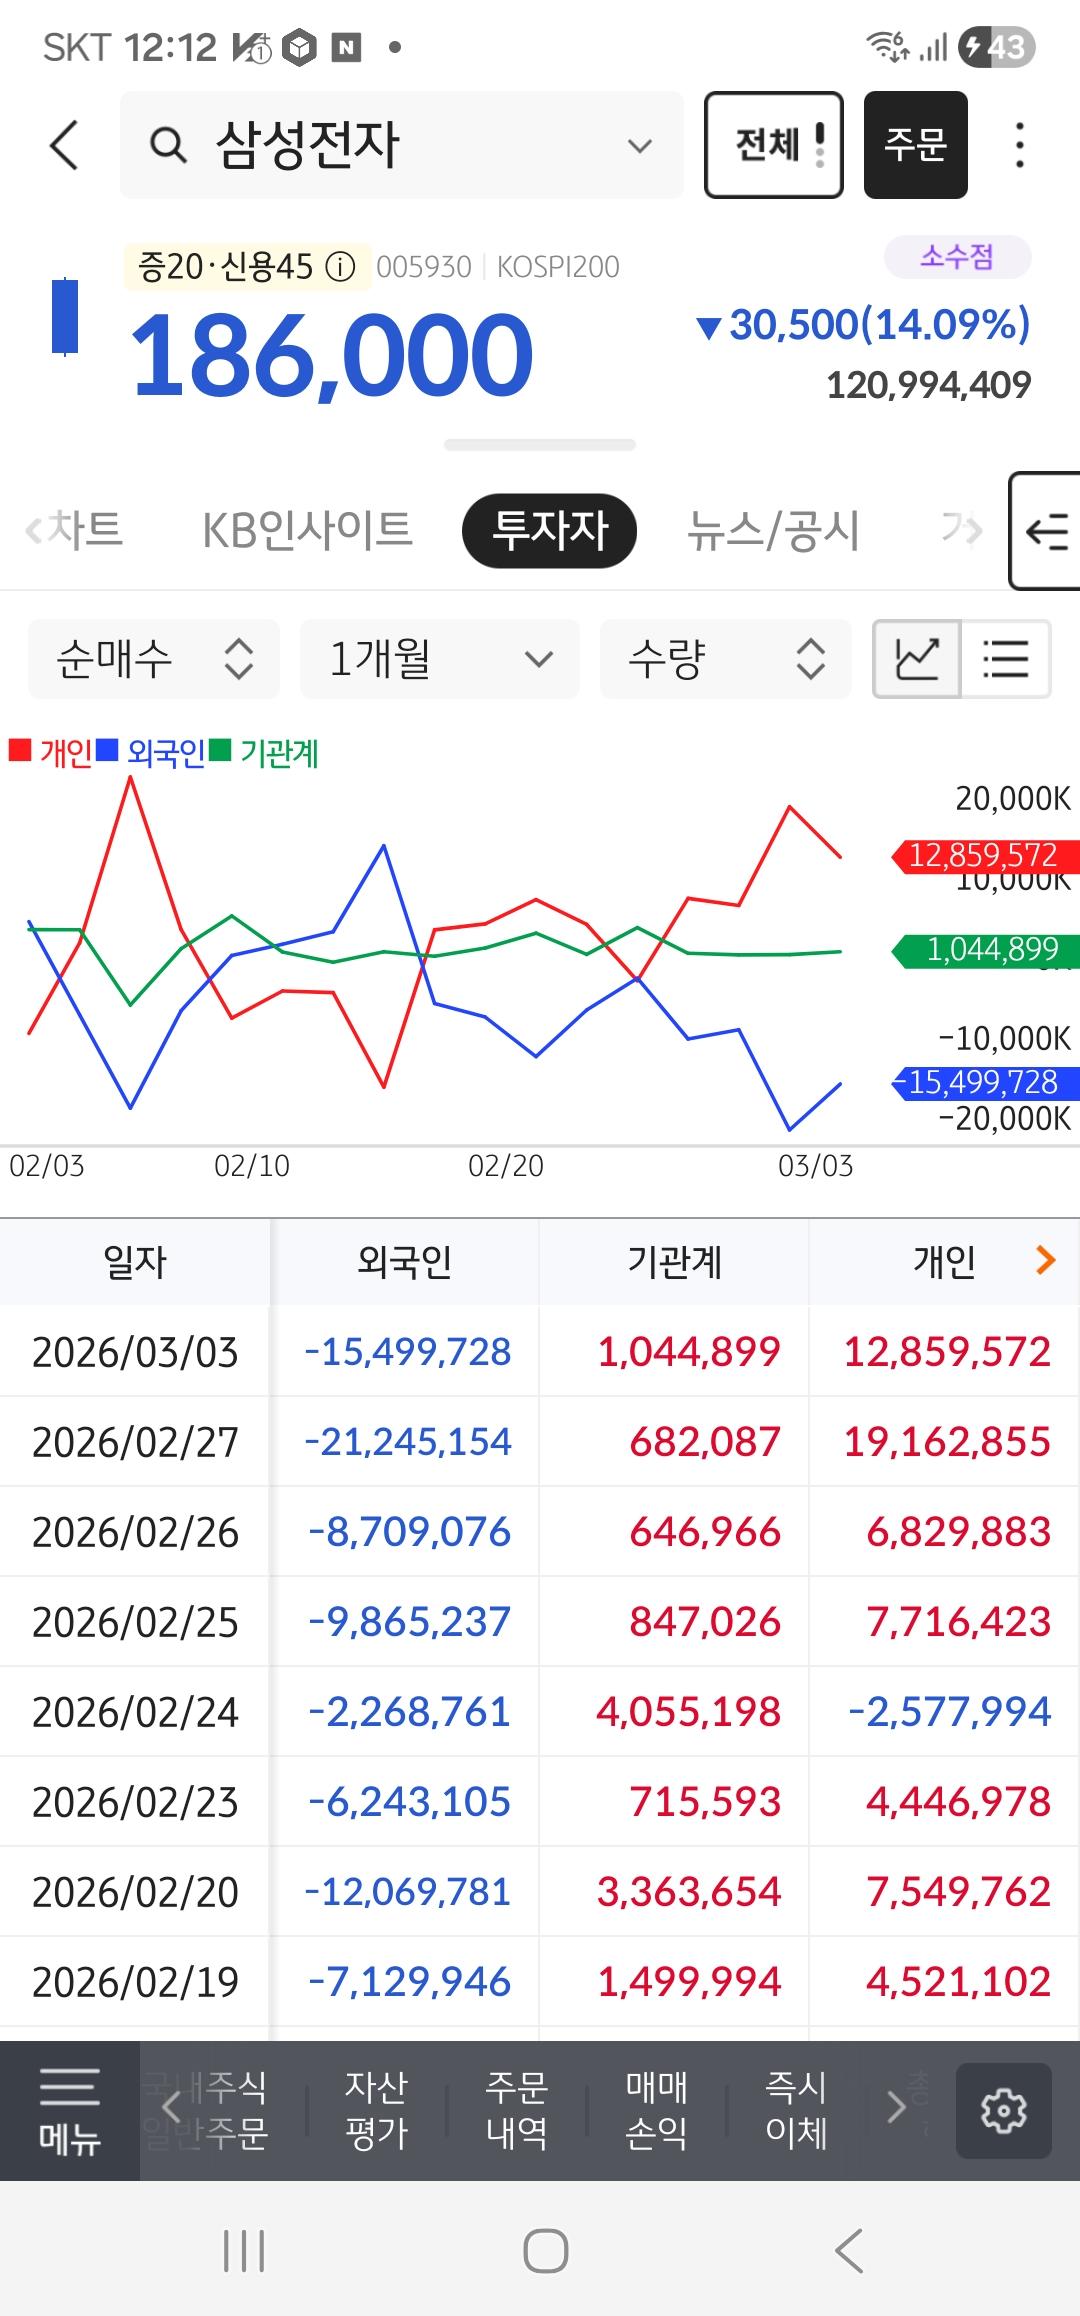
Task: Tap the Android recent apps button
Action: tap(244, 2251)
